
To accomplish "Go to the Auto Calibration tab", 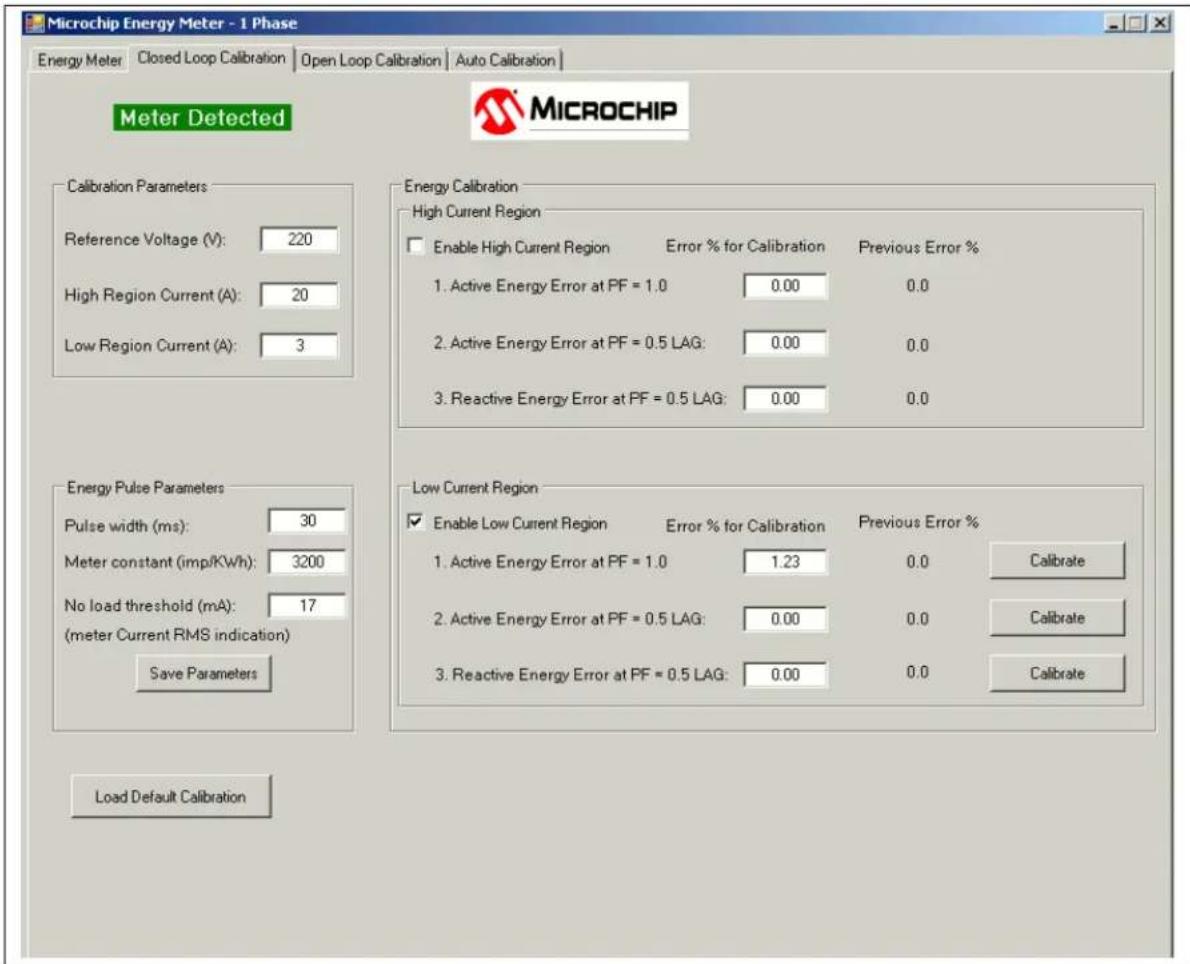I will click(x=505, y=60).
